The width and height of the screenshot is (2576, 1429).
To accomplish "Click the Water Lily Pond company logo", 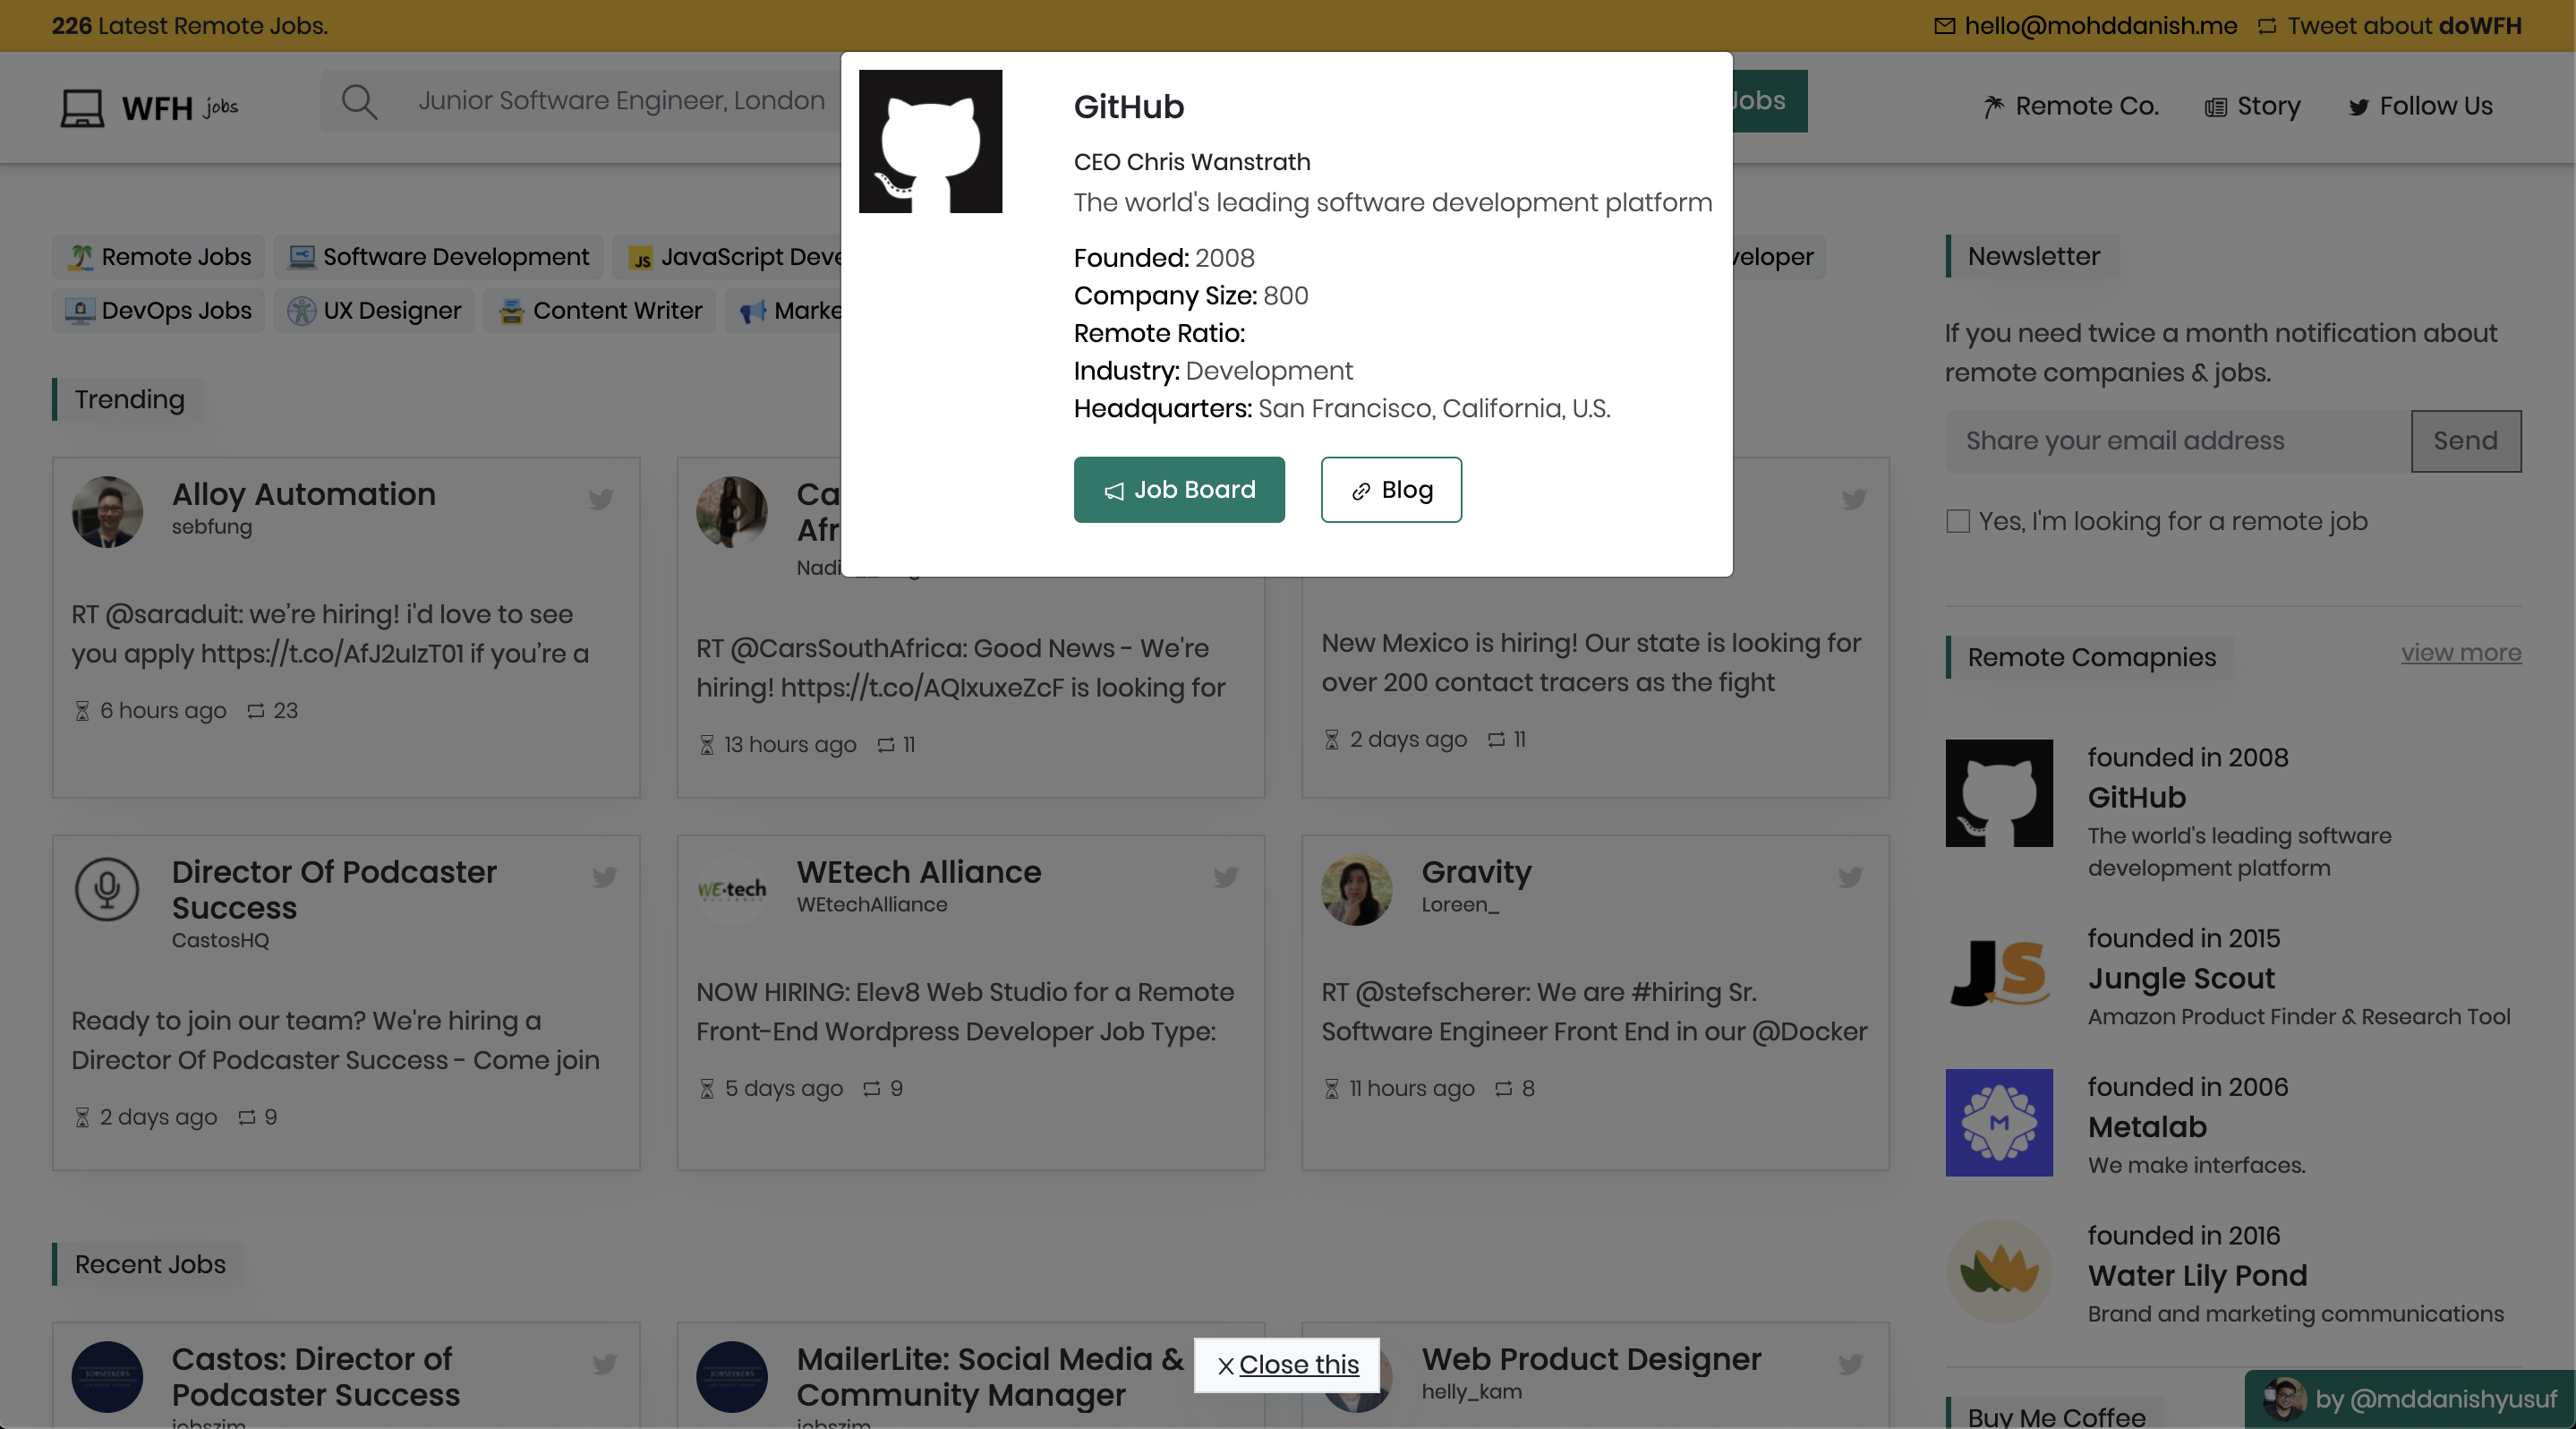I will [1998, 1270].
